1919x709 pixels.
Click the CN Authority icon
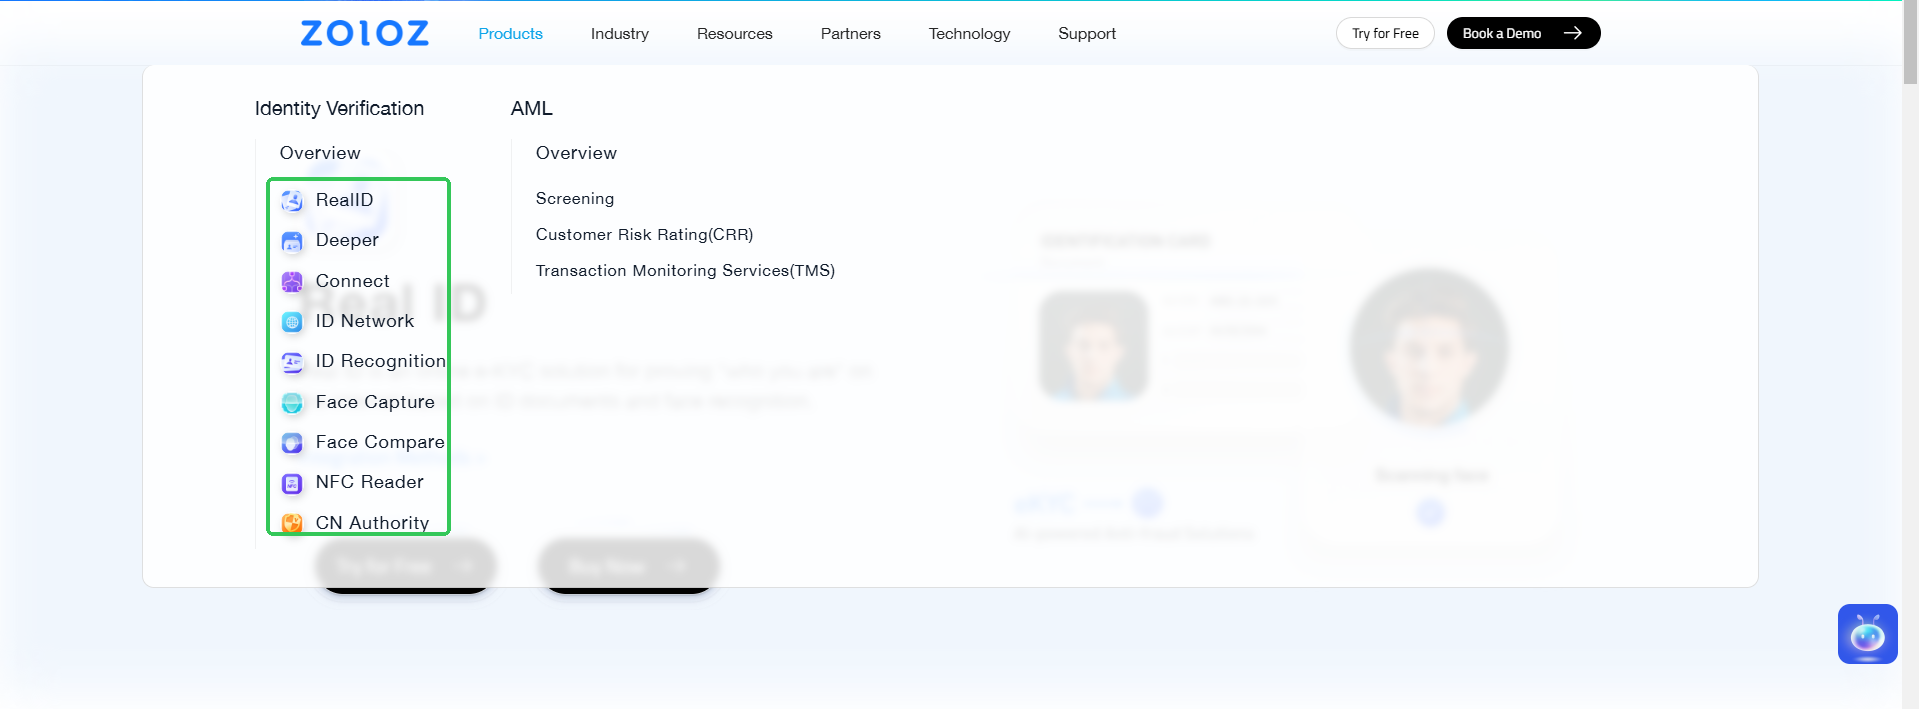coord(292,523)
